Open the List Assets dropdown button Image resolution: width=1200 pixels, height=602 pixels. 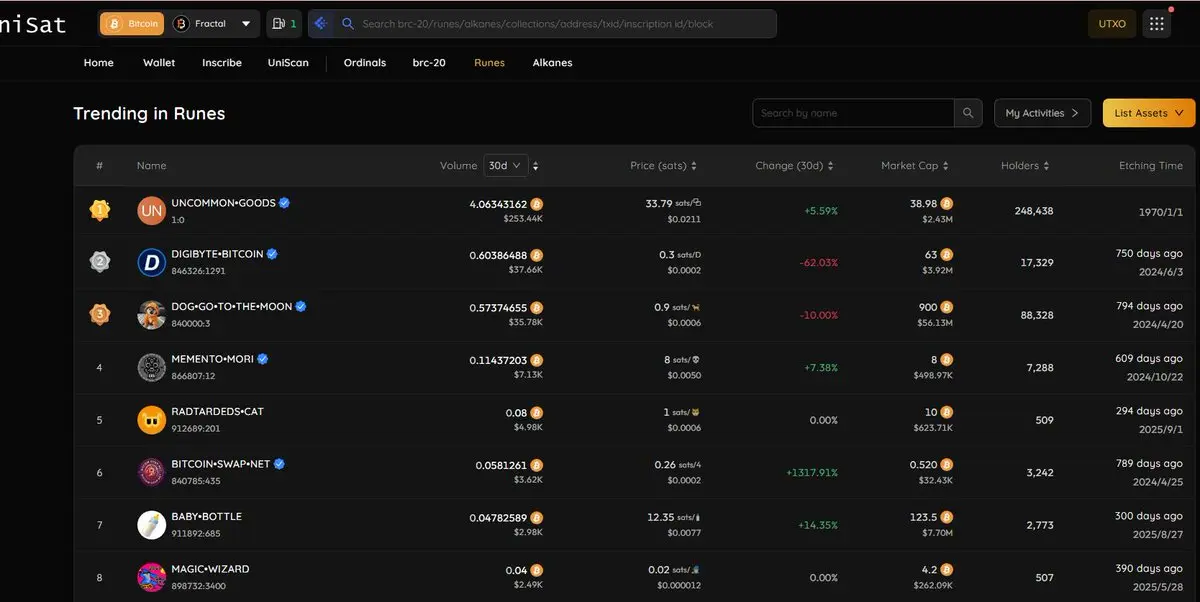(x=1149, y=113)
